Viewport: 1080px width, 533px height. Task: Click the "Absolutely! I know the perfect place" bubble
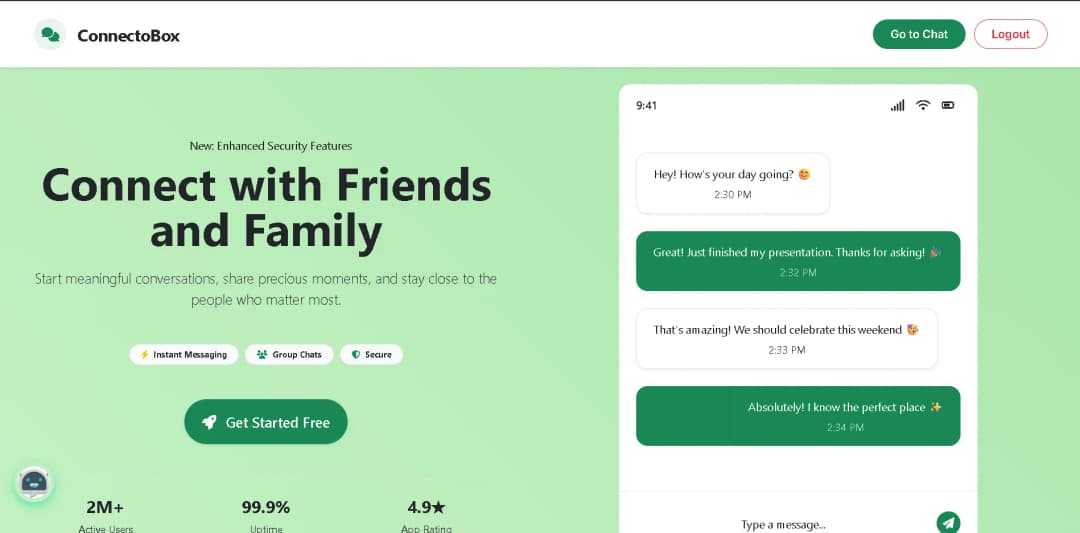(x=798, y=416)
